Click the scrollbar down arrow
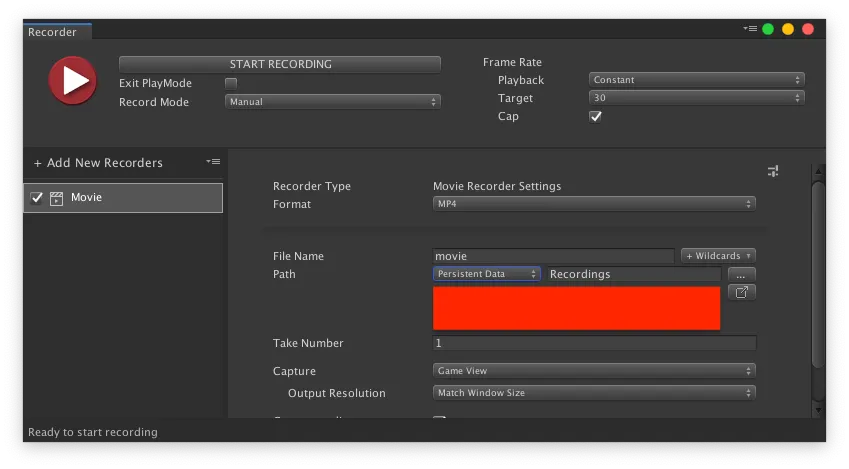This screenshot has width=849, height=469. point(818,410)
